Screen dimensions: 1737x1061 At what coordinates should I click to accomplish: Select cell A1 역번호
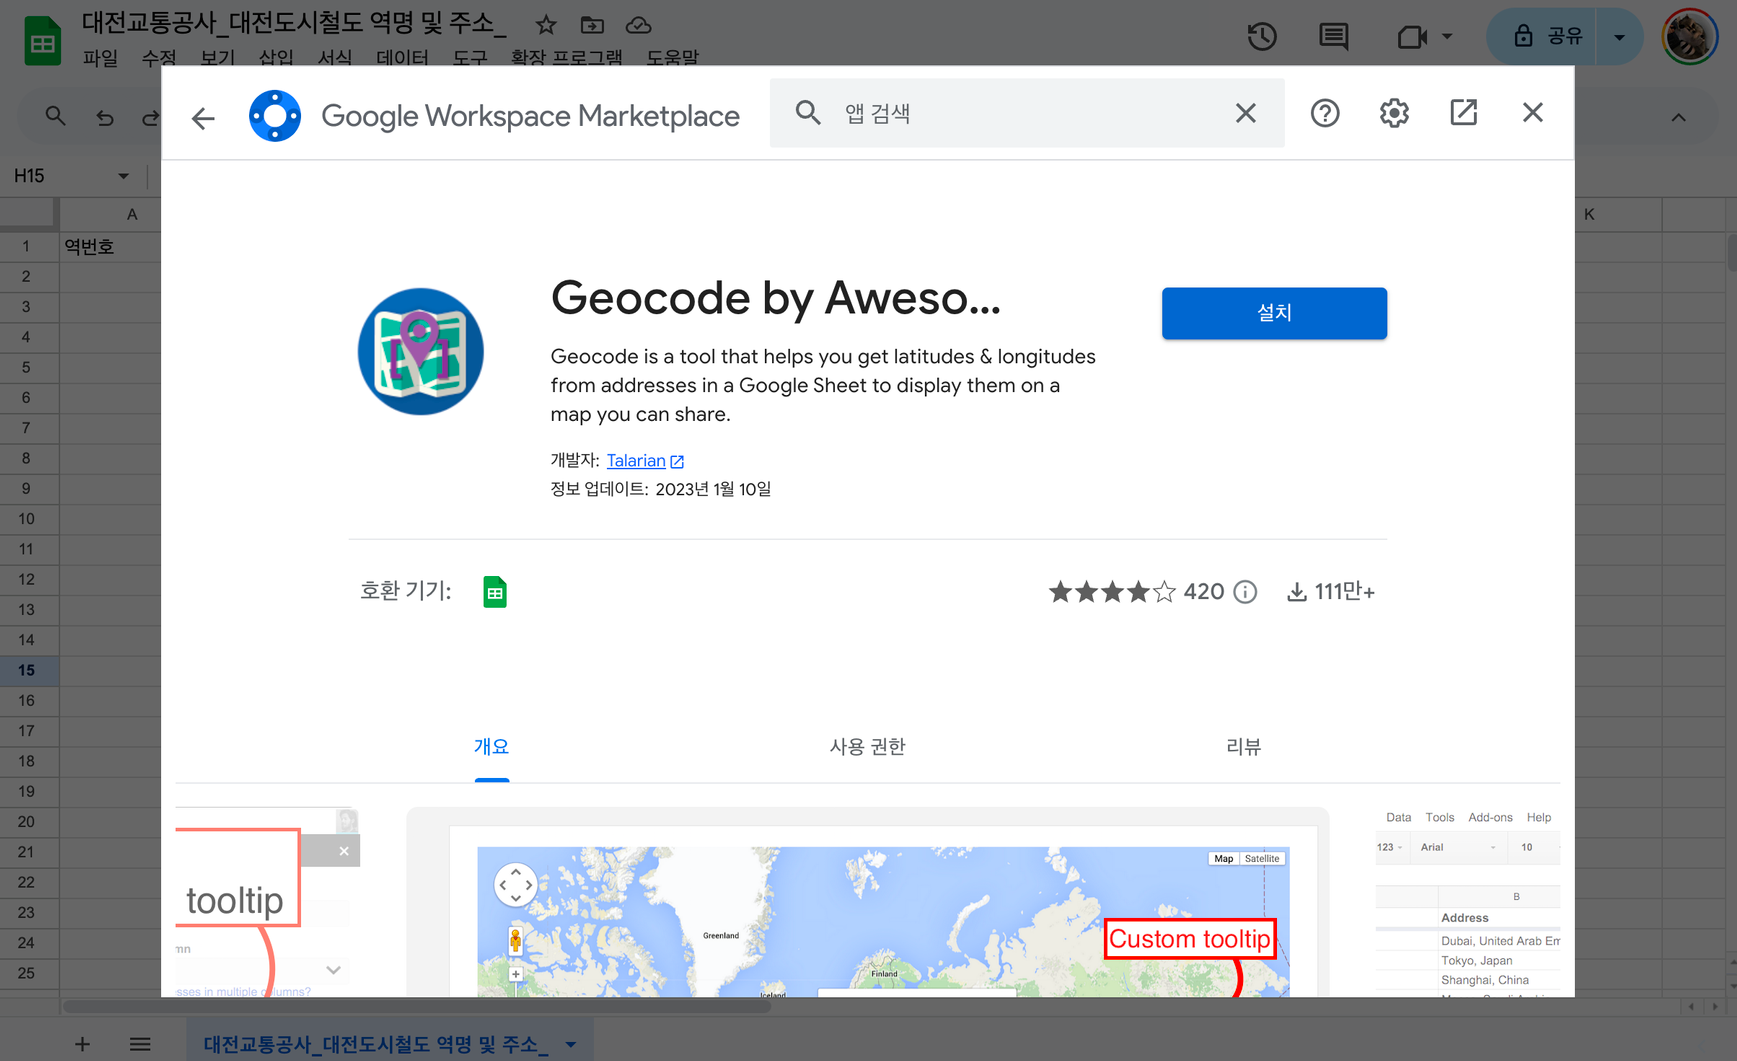coord(110,246)
